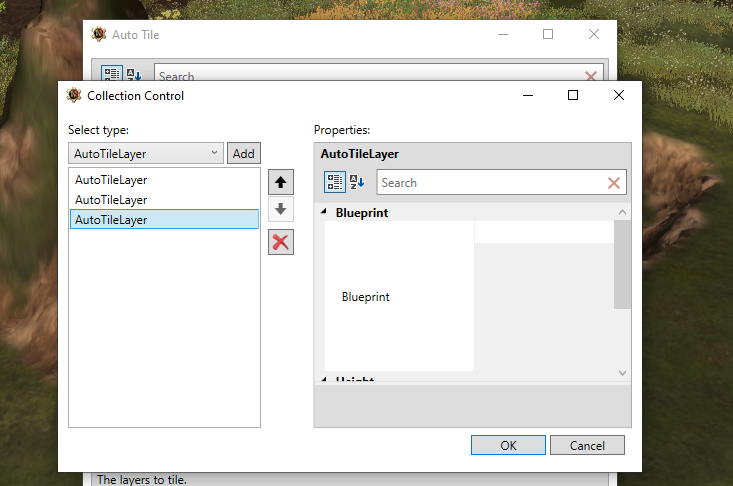This screenshot has width=733, height=486.
Task: Click Auto Tile categorized view icon
Action: 112,73
